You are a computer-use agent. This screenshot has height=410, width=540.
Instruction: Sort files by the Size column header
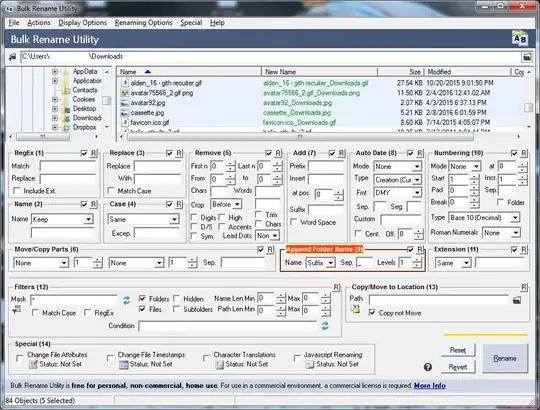(x=401, y=72)
